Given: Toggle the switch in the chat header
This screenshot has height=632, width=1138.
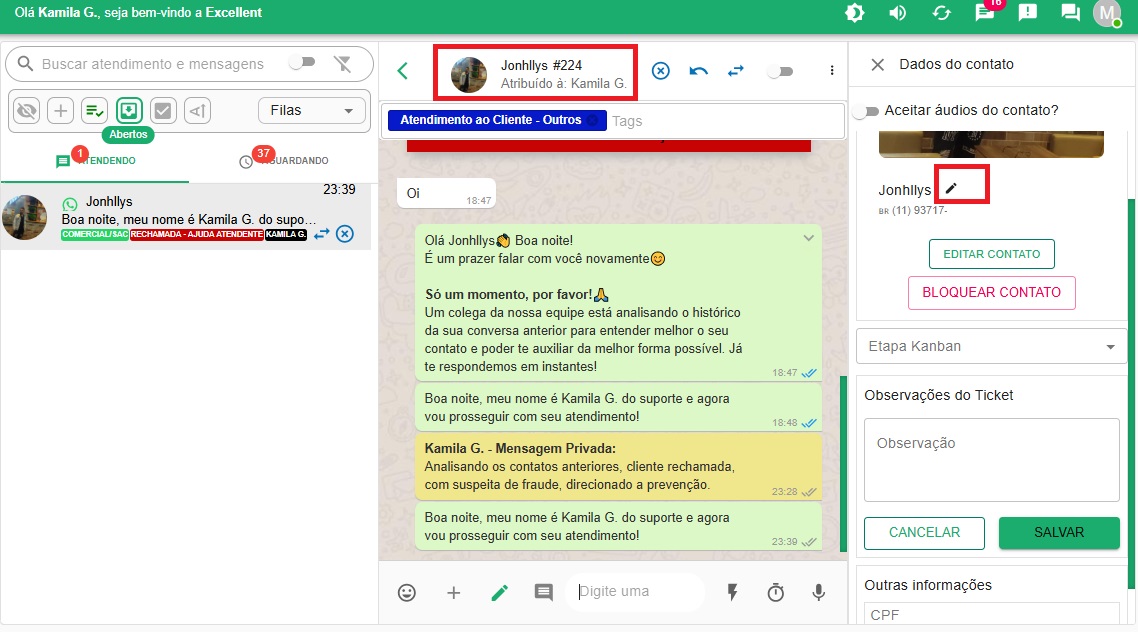Looking at the screenshot, I should pyautogui.click(x=779, y=71).
